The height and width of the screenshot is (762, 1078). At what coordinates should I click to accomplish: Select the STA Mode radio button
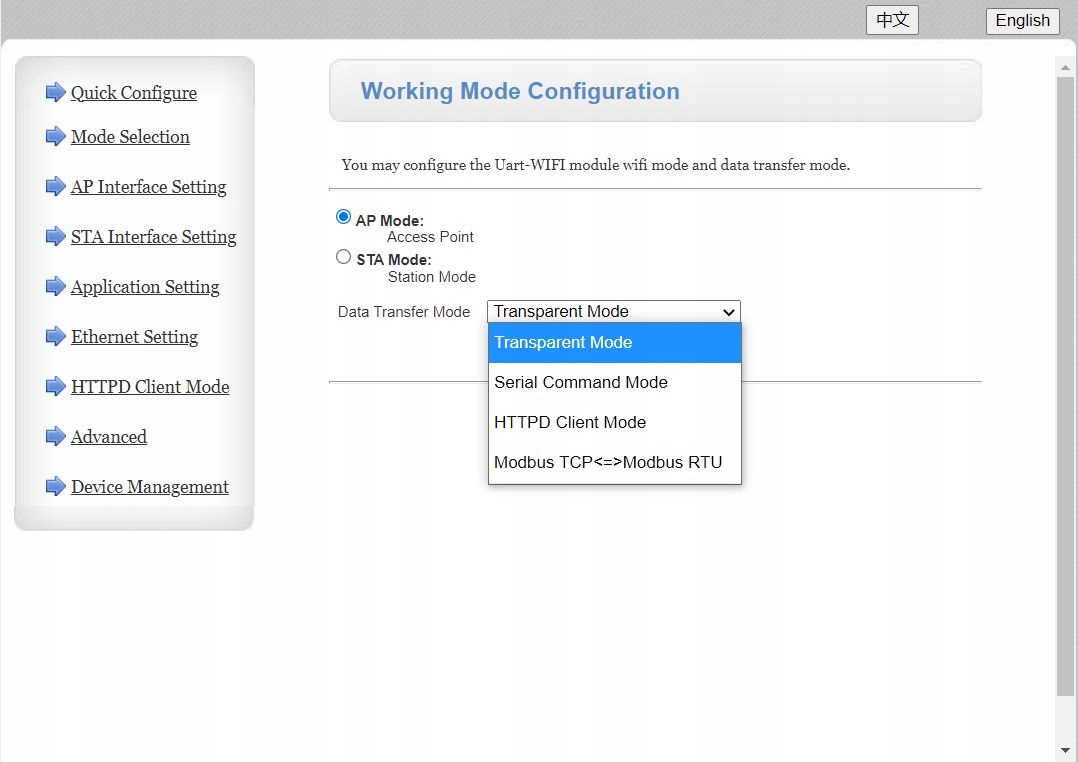[344, 257]
